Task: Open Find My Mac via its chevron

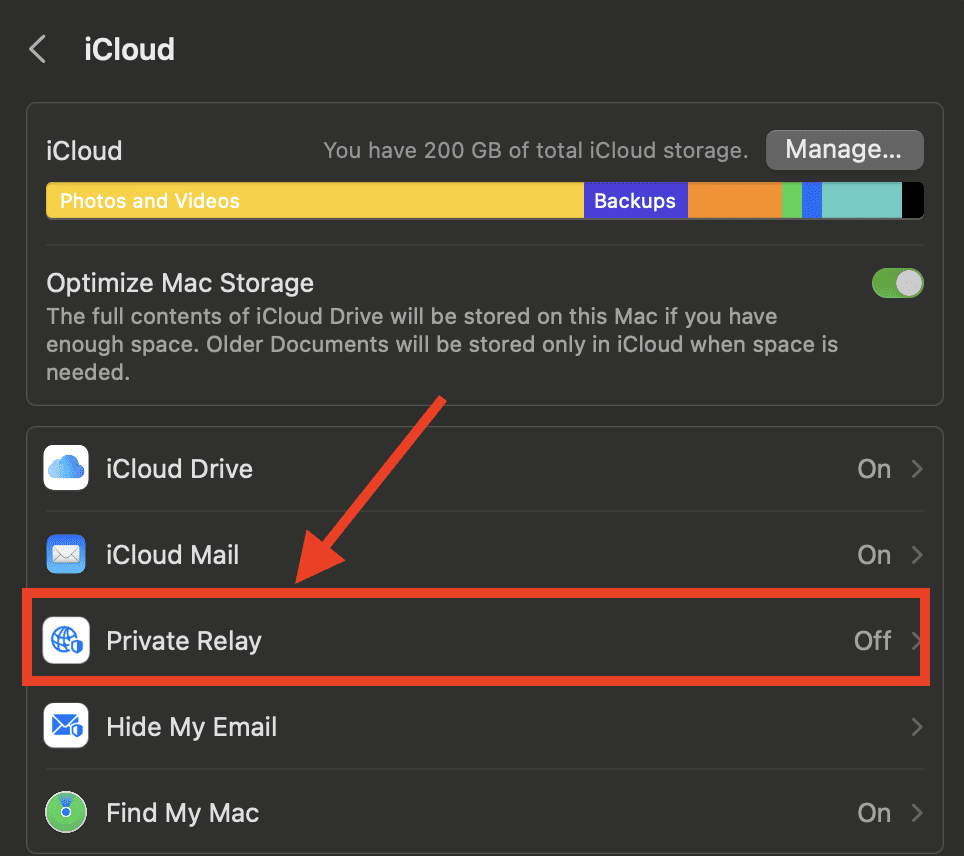Action: (916, 813)
